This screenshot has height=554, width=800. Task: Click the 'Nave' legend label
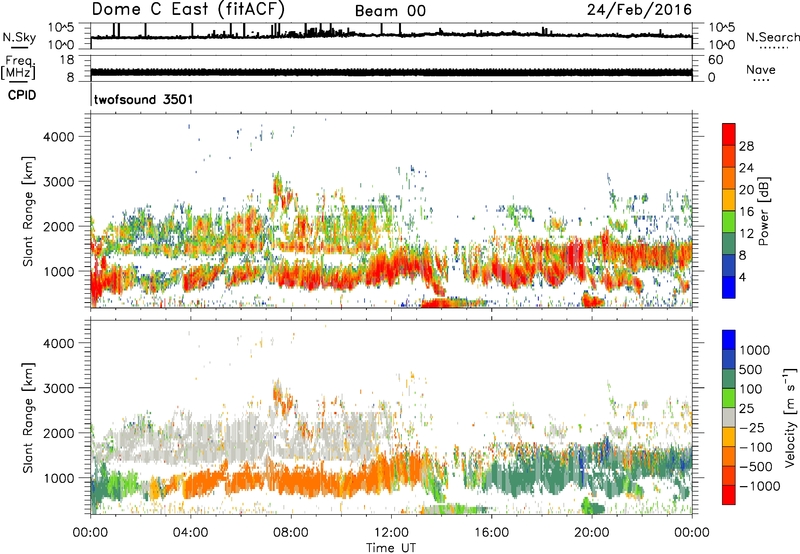click(761, 69)
